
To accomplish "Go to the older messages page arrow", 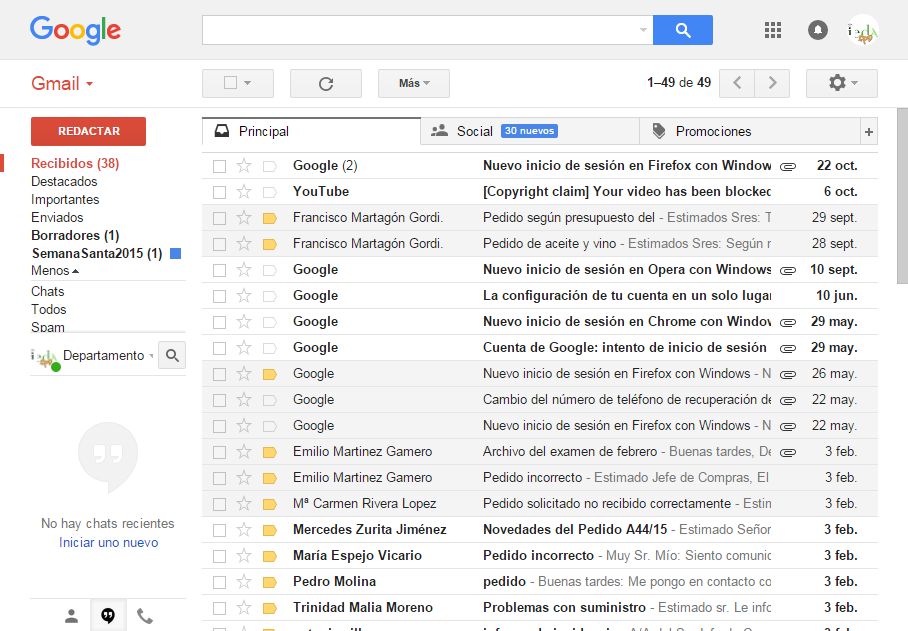I will (x=772, y=83).
